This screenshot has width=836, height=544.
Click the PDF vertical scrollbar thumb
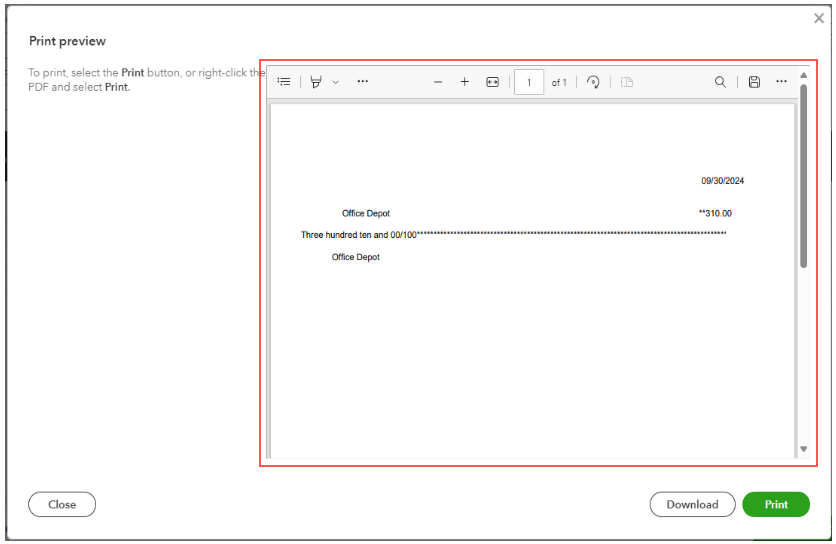pyautogui.click(x=803, y=176)
